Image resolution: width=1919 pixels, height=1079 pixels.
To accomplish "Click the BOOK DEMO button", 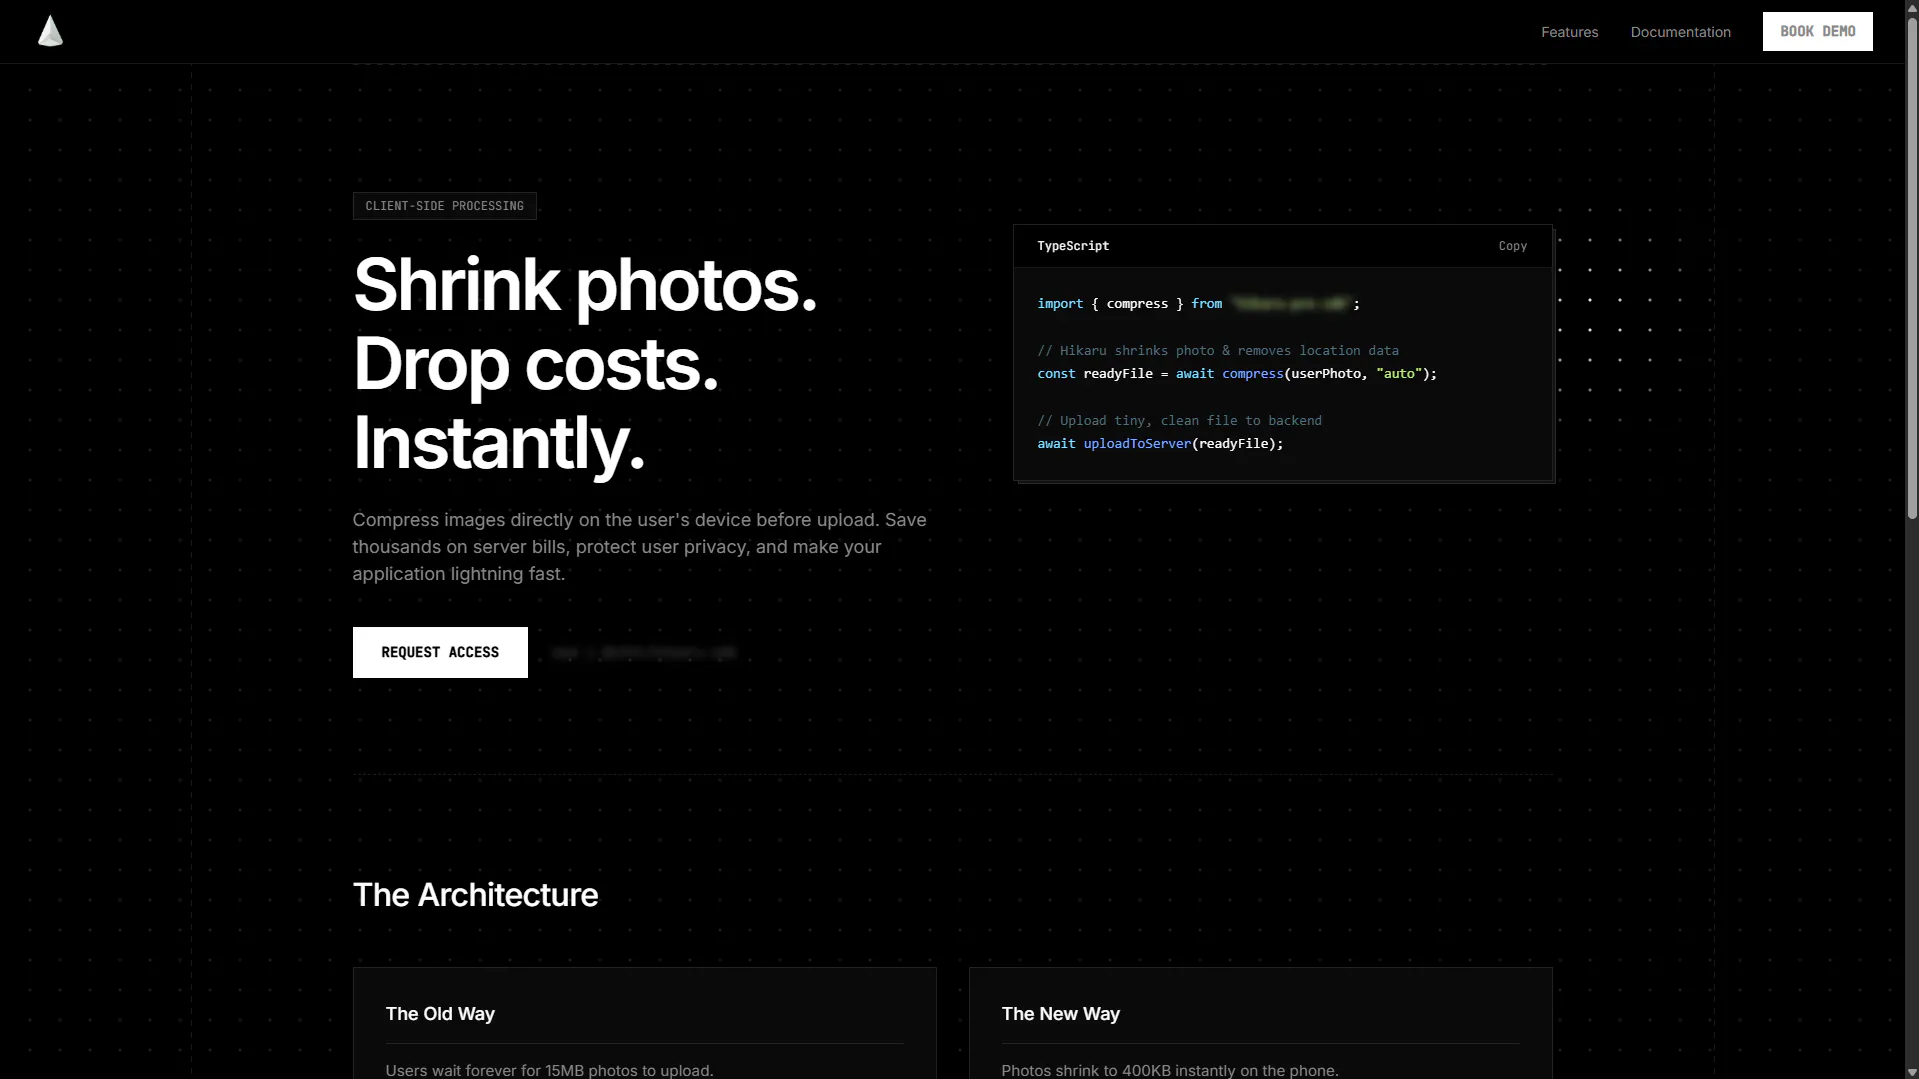I will point(1817,31).
